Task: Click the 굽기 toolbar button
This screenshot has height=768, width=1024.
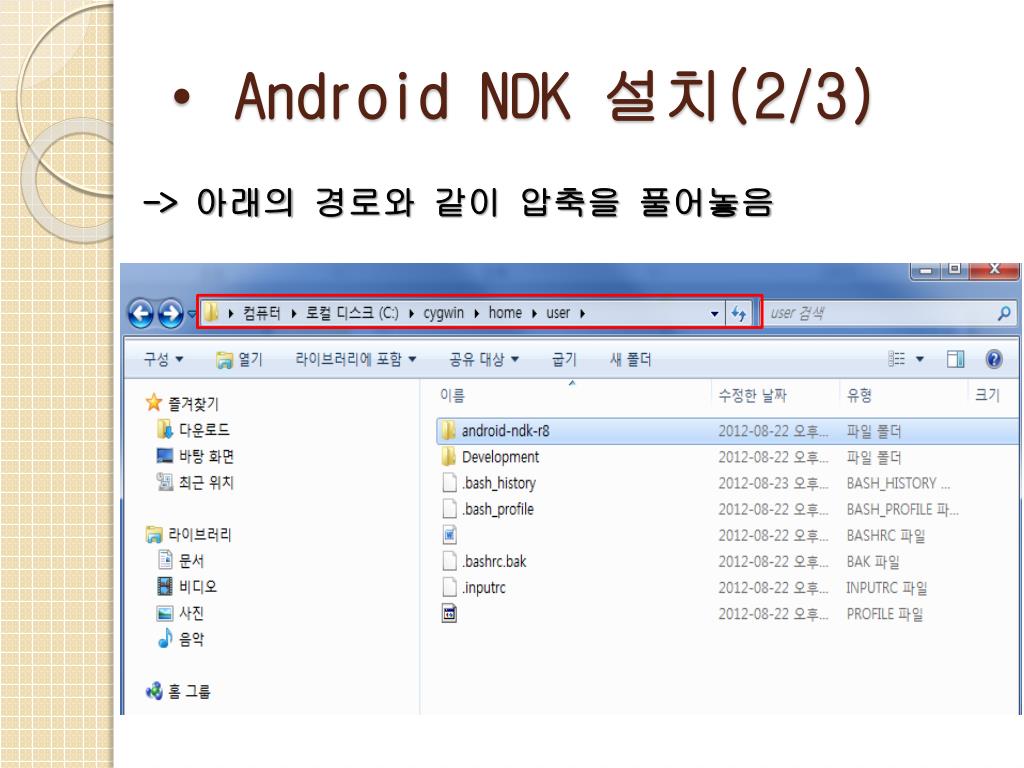Action: pyautogui.click(x=564, y=359)
